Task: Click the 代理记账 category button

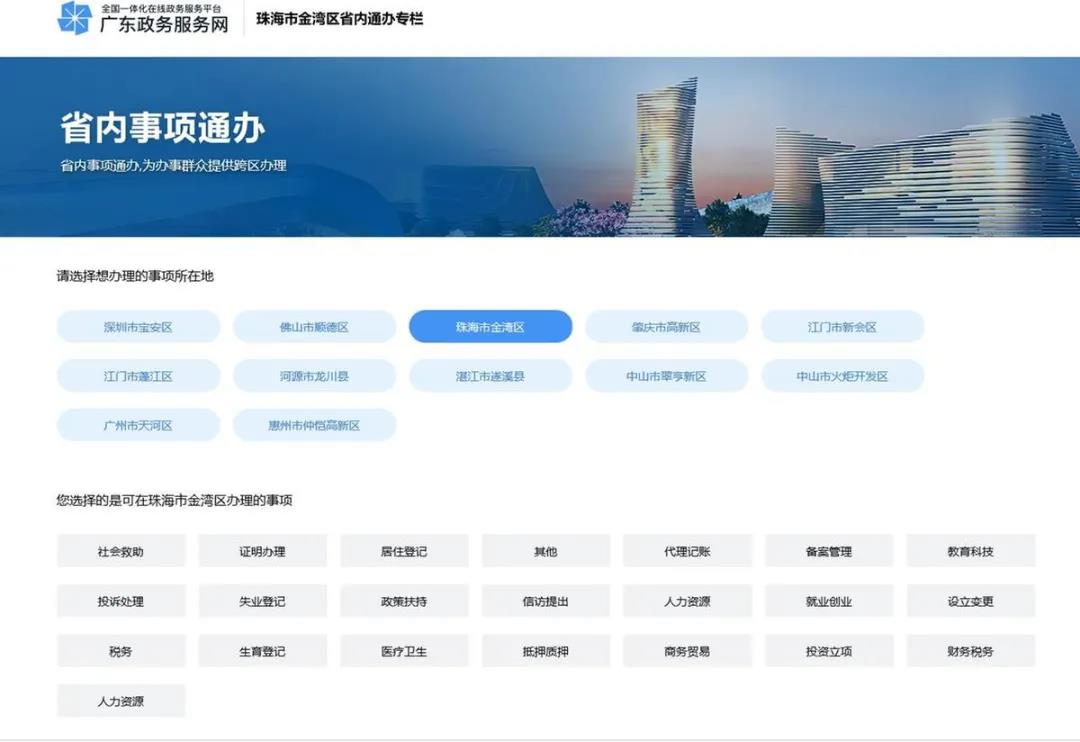Action: (x=687, y=551)
